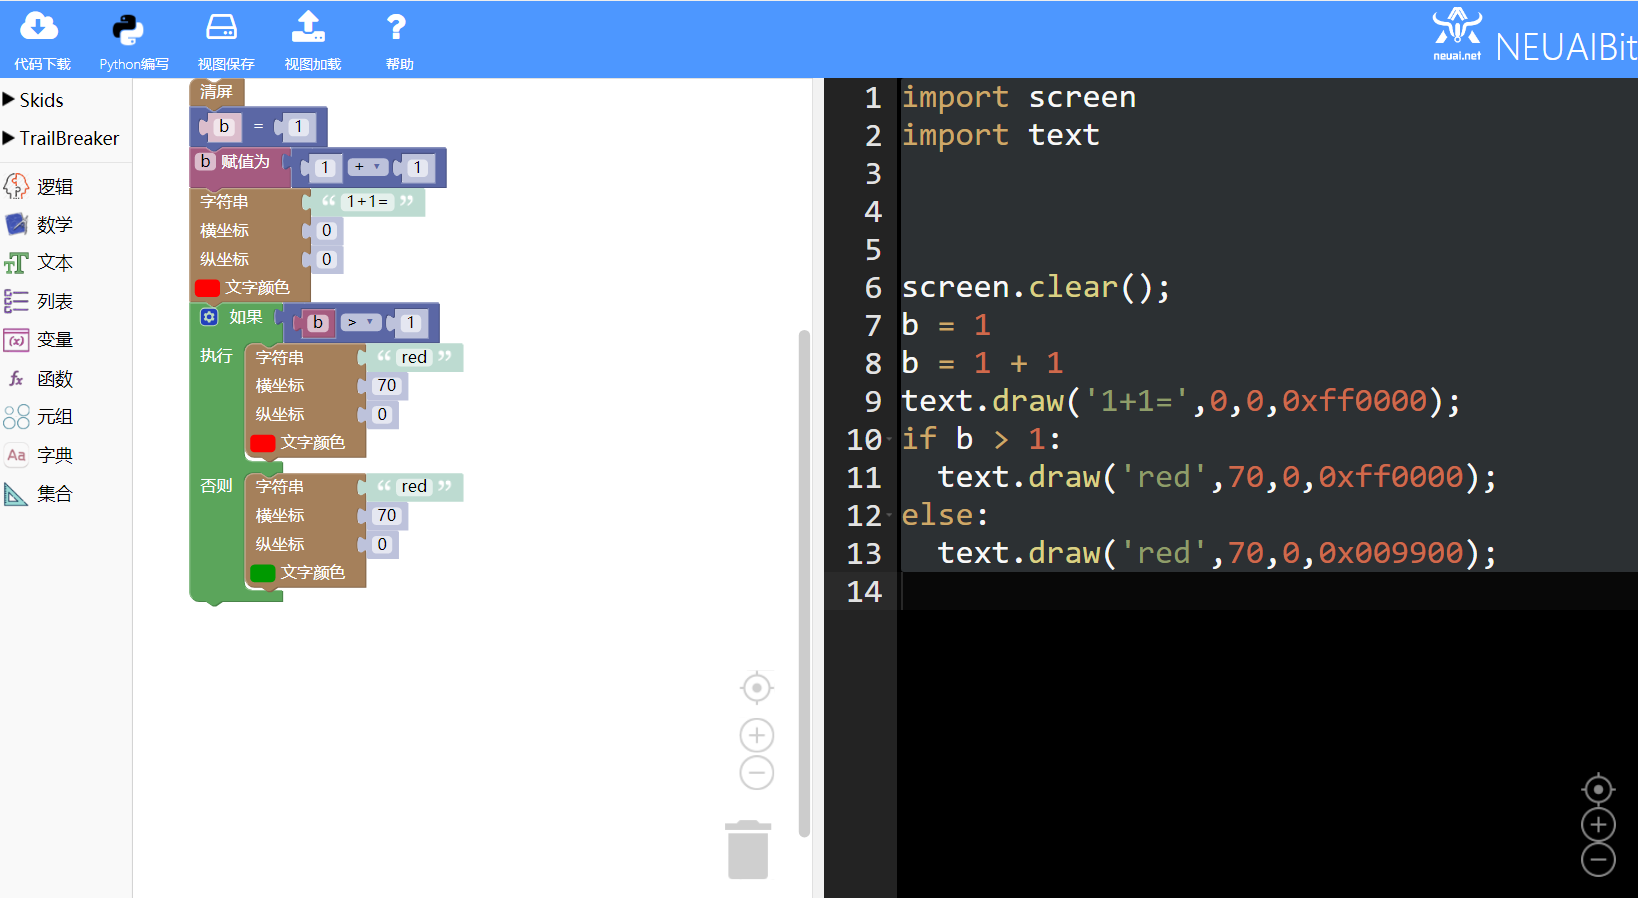
Task: Click the 视图保存 disk icon
Action: 221,27
